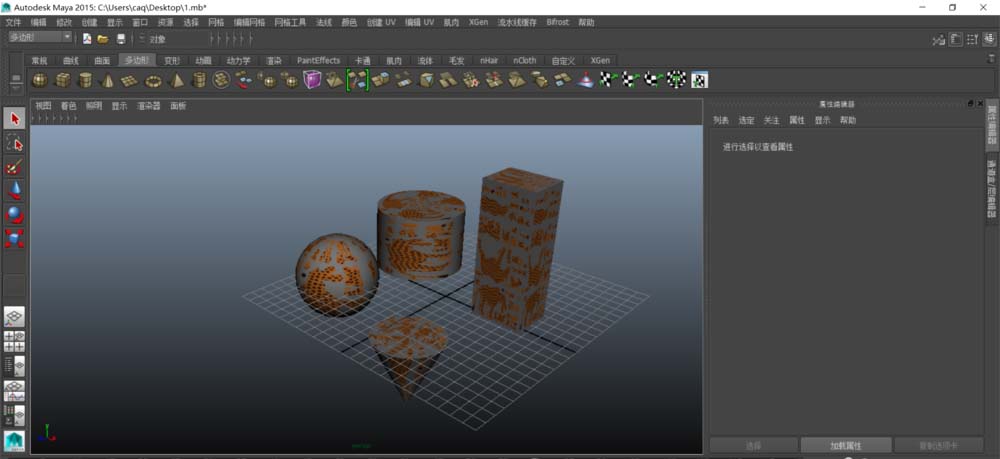This screenshot has height=459, width=1000.
Task: Open the viewport 渲染器 menu
Action: (x=149, y=106)
